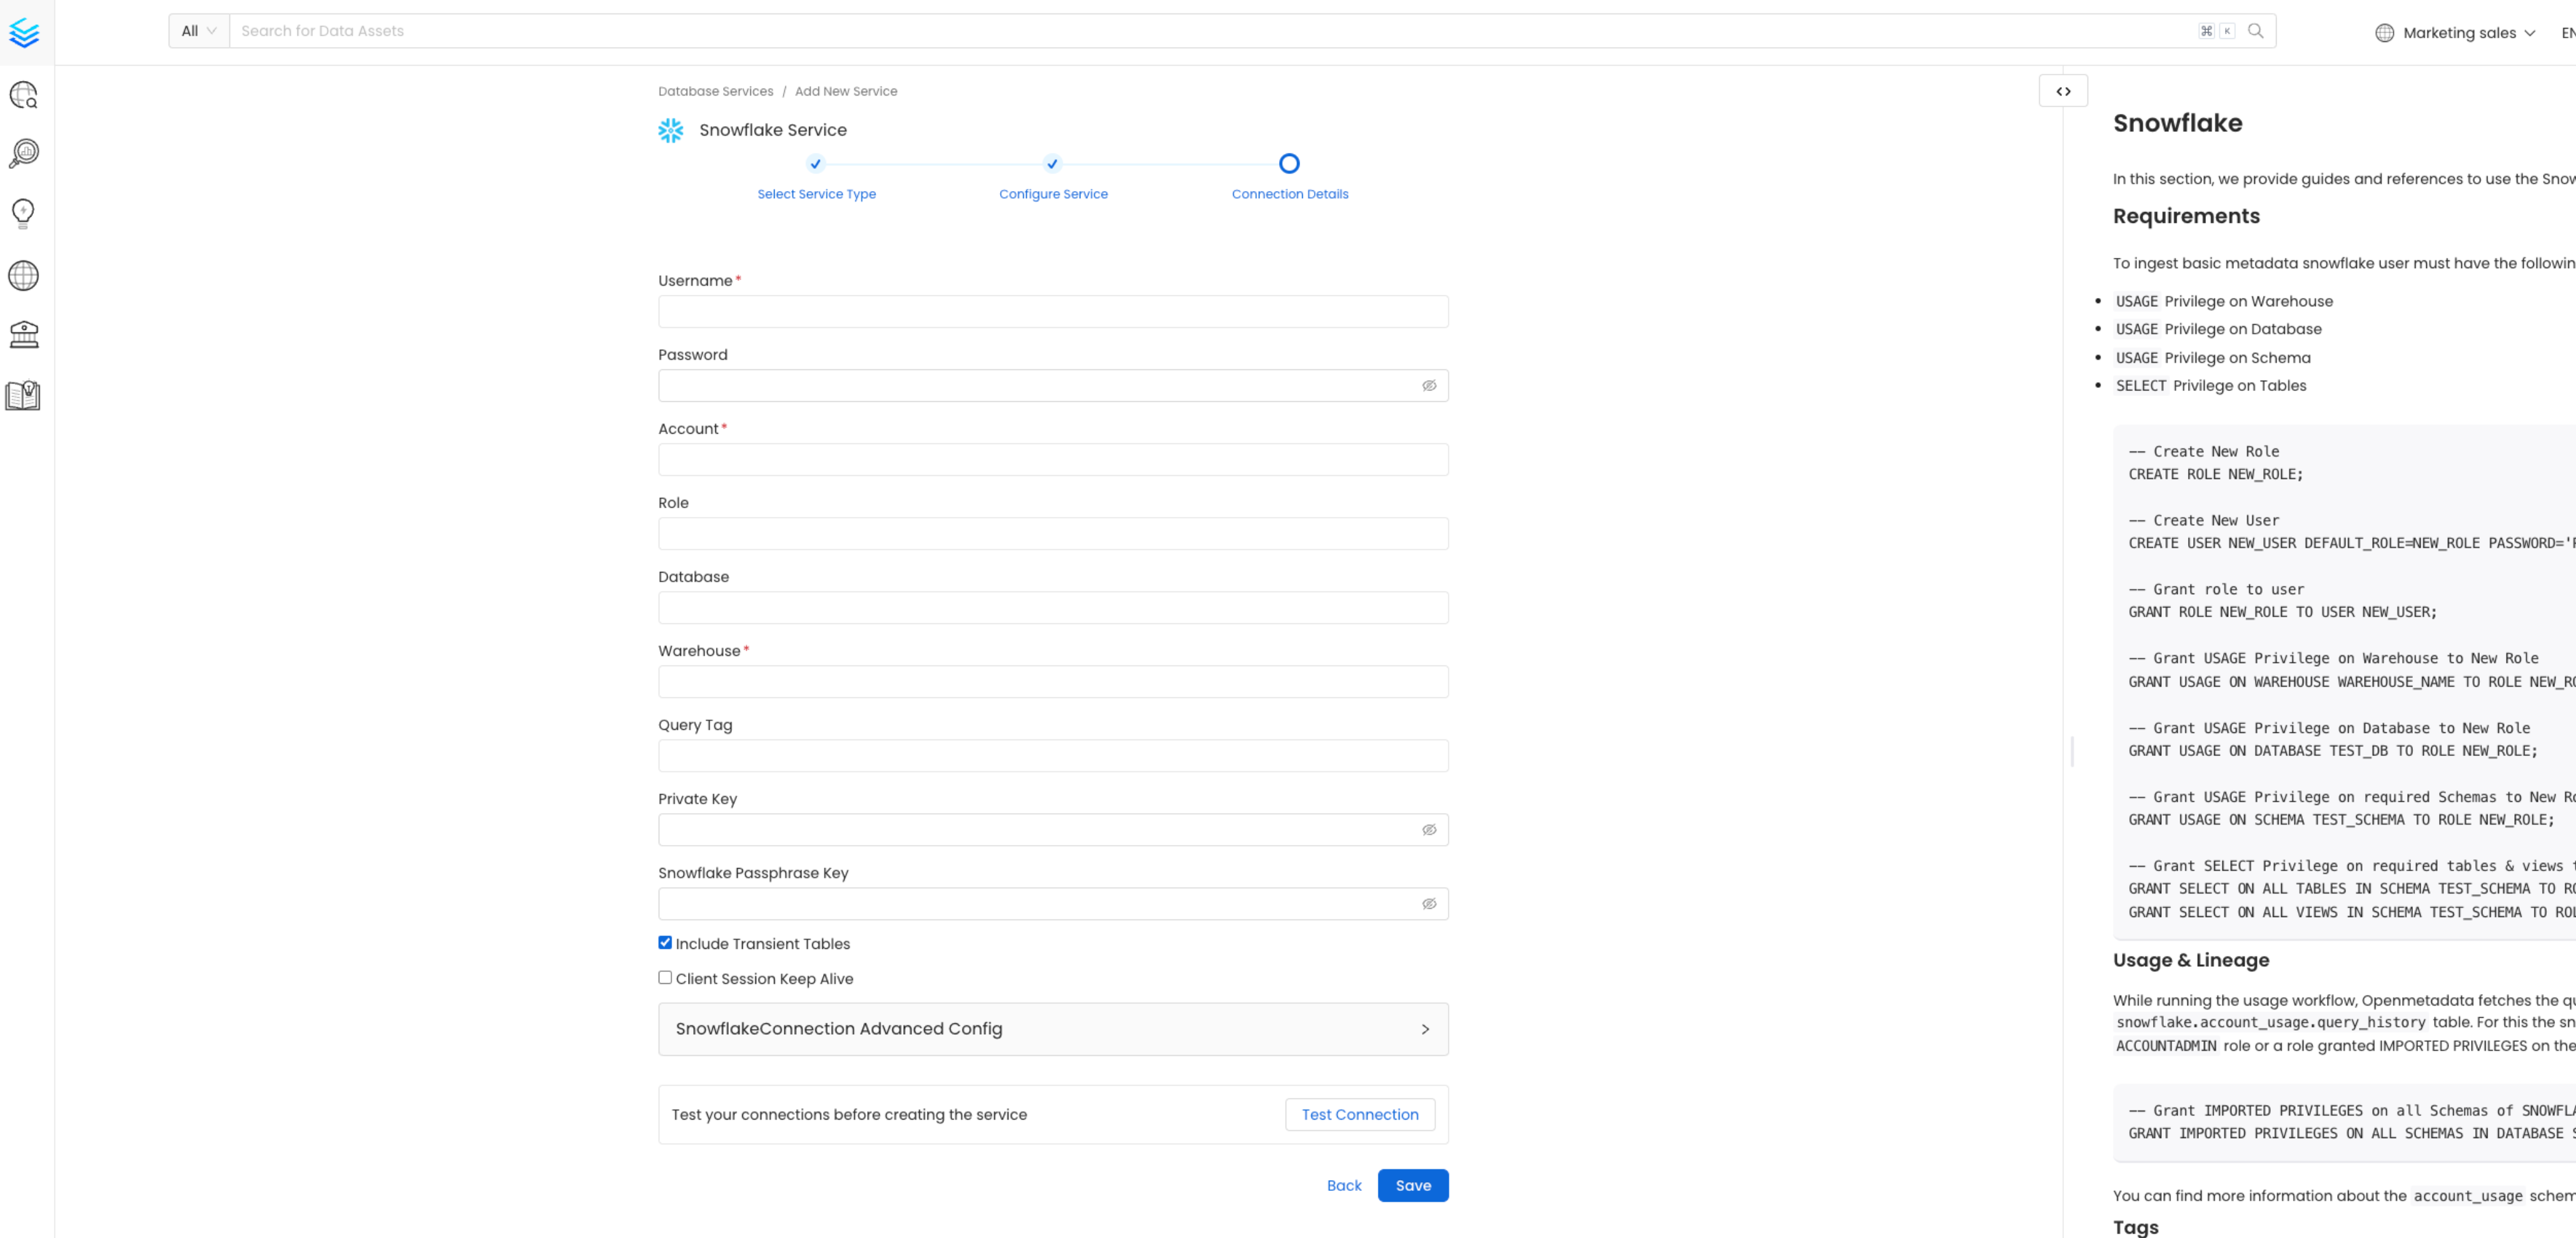Open the Explore sidebar icon
The image size is (2576, 1238).
click(24, 95)
